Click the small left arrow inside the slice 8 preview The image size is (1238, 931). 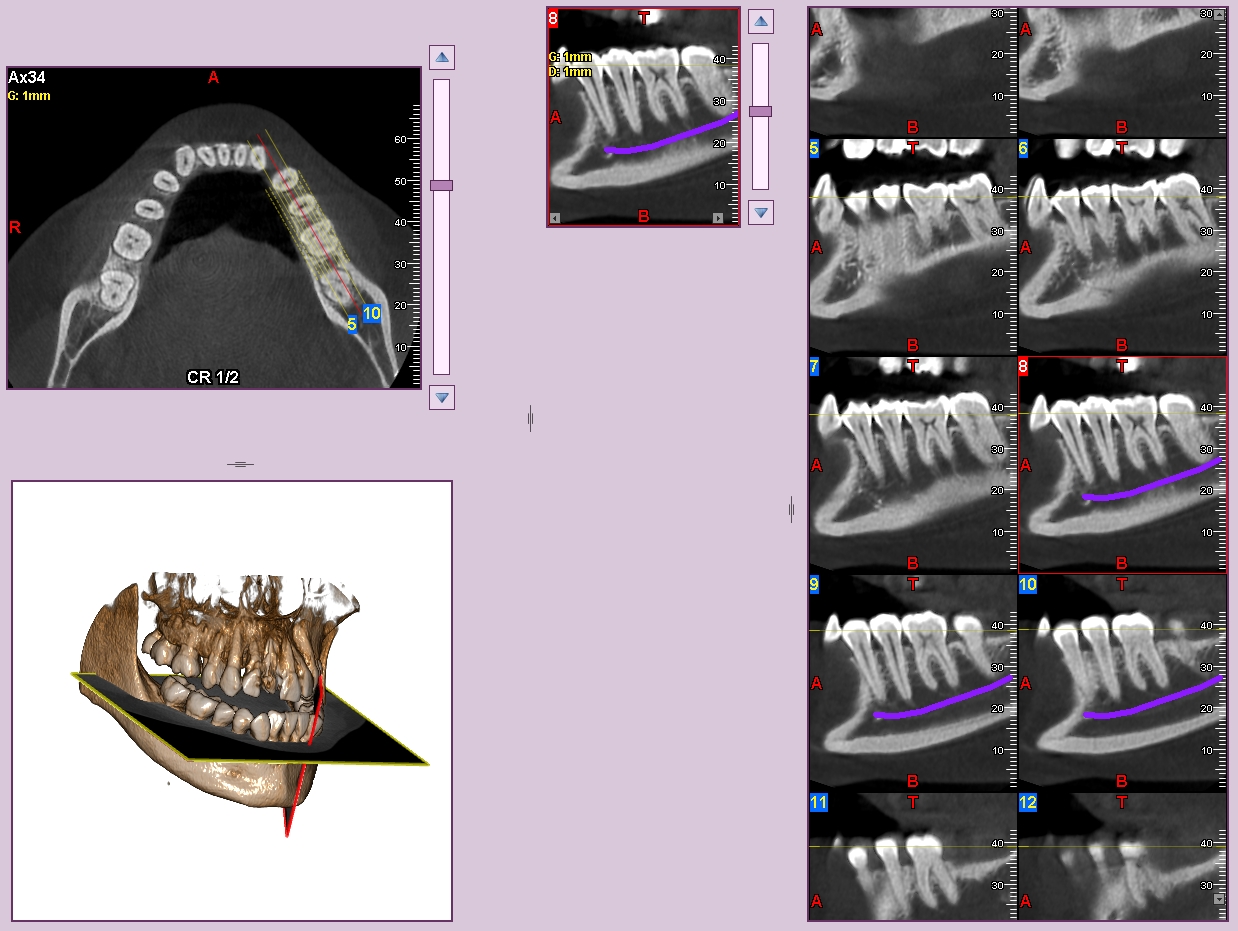(x=556, y=218)
